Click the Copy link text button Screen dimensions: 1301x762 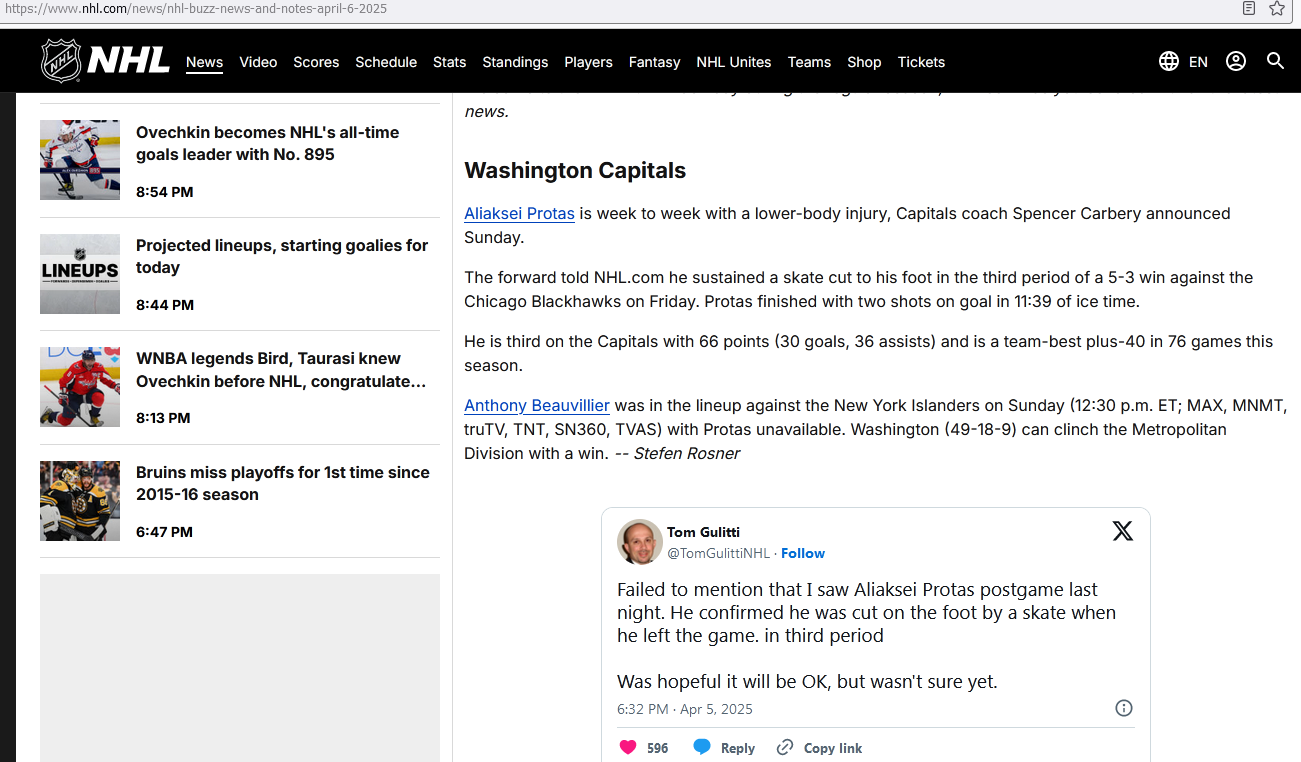(833, 748)
